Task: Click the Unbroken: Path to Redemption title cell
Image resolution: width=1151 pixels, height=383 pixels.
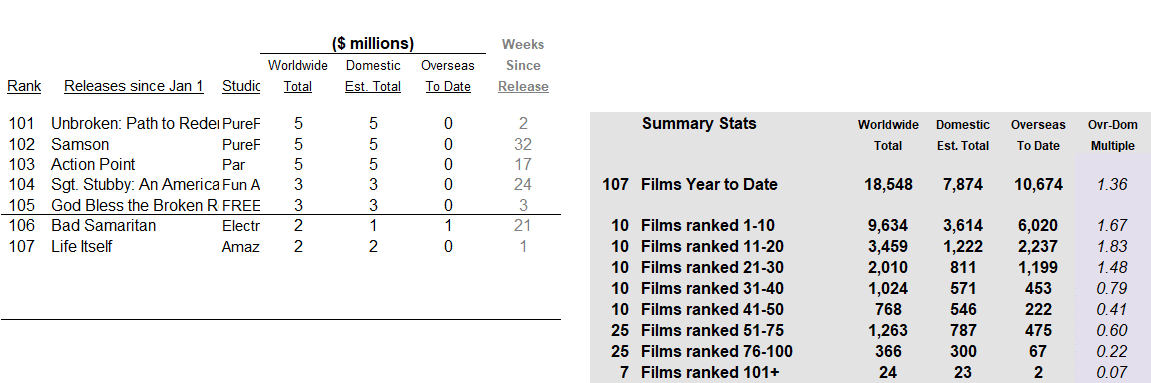Action: 135,123
